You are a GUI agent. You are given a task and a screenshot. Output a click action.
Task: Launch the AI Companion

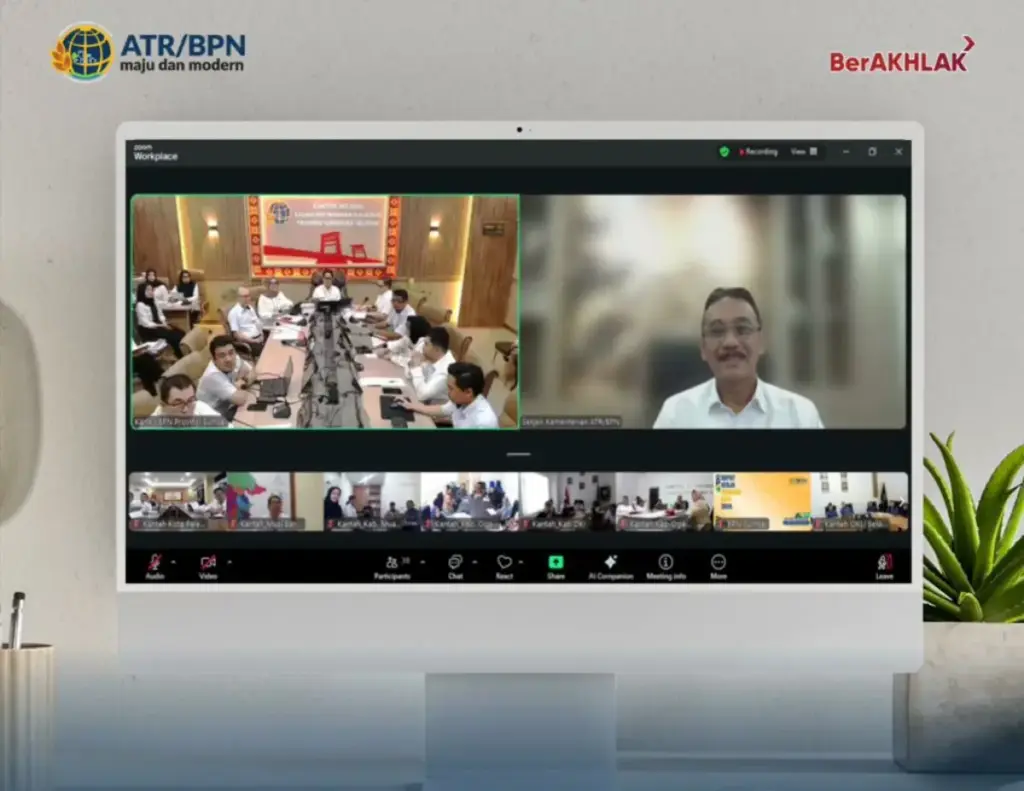click(610, 565)
